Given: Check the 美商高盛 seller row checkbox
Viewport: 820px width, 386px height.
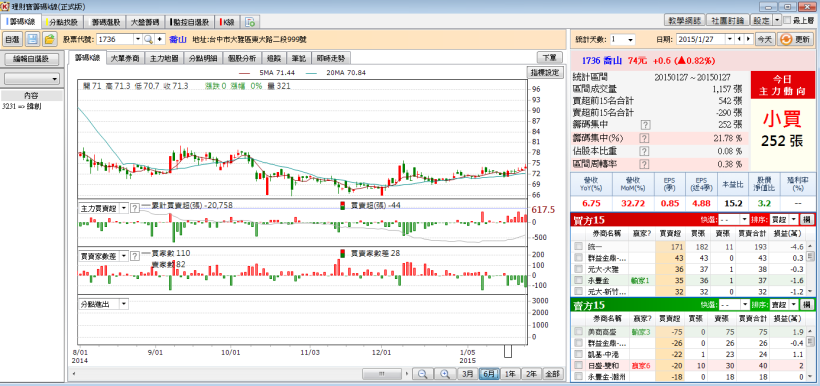Looking at the screenshot, I should (578, 332).
